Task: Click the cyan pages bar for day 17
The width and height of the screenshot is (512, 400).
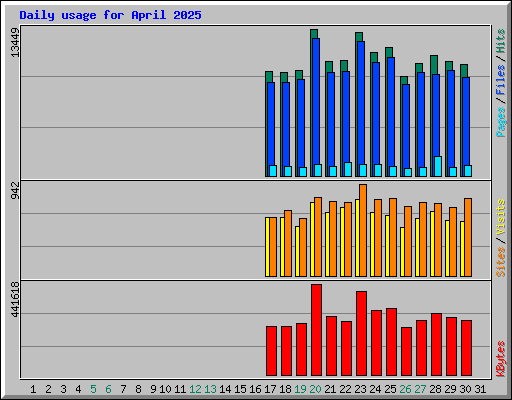Action: [x=273, y=171]
